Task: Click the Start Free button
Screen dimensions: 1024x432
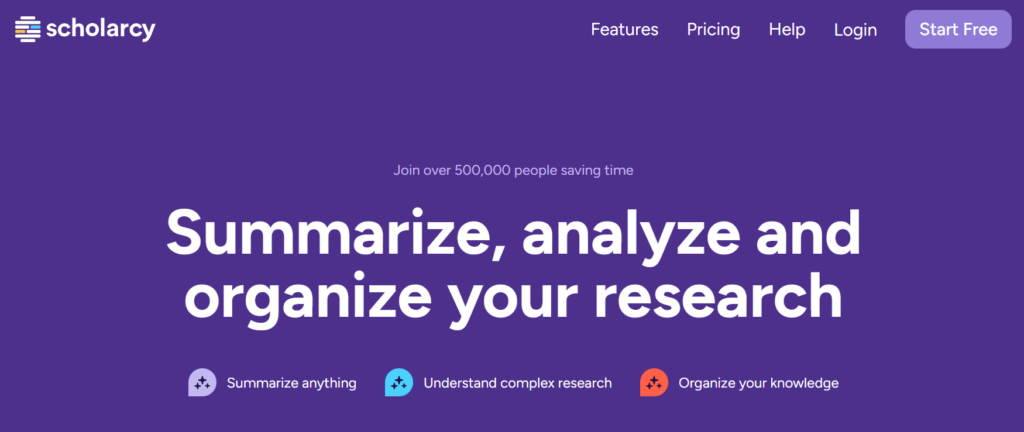Action: 958,29
